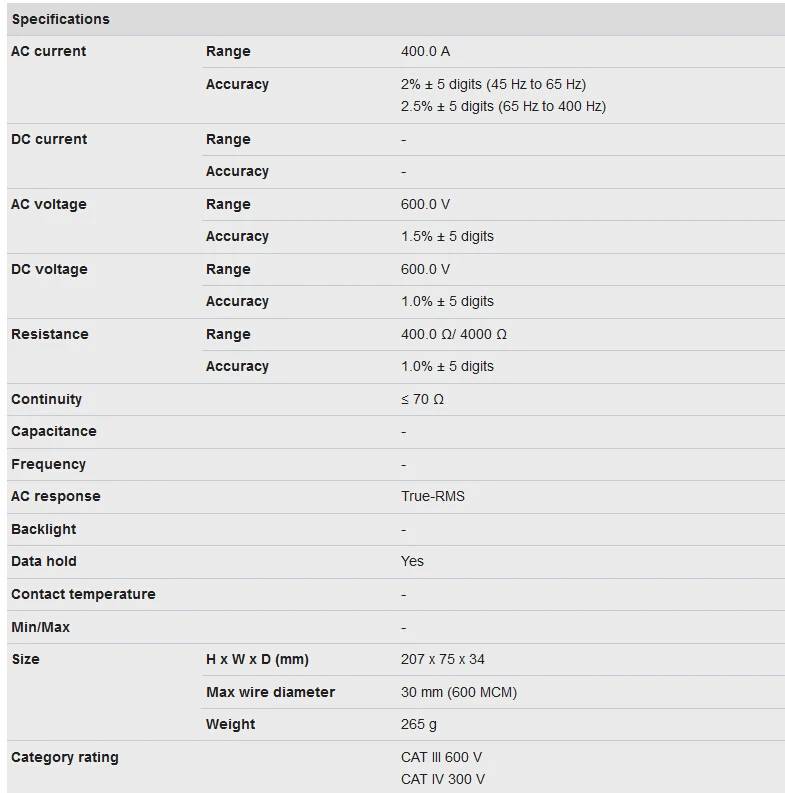This screenshot has height=793, width=785.
Task: Click the 1.5% ± 5 digits value
Action: [x=447, y=236]
